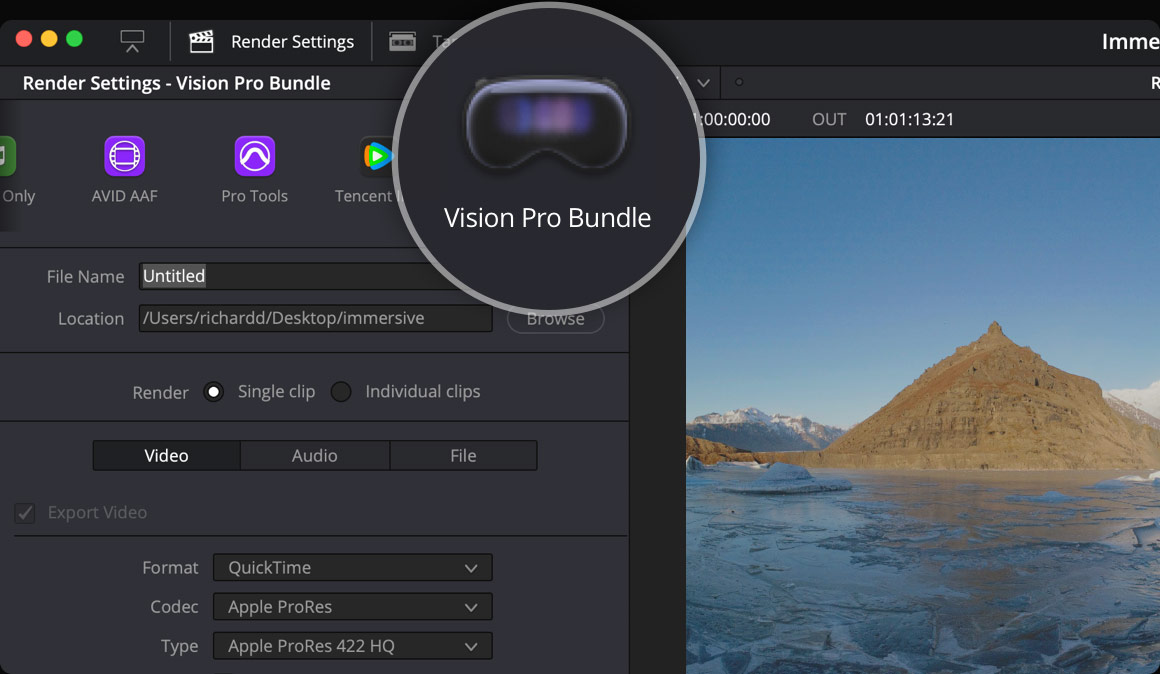The image size is (1160, 674).
Task: Expand the Codec dropdown showing Apple ProRes
Action: tap(352, 607)
